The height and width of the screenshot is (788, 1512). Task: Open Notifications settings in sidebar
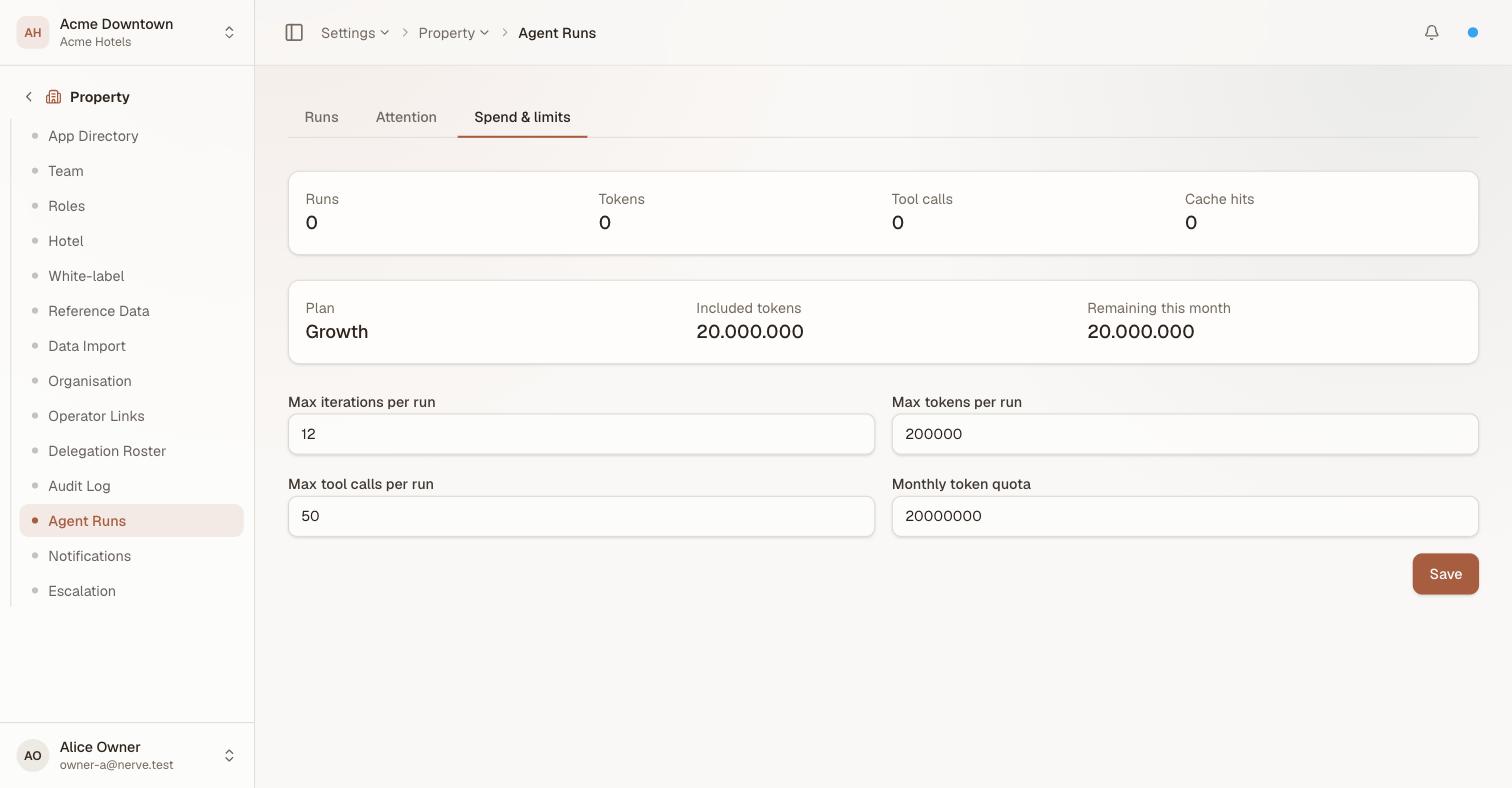pyautogui.click(x=131, y=556)
